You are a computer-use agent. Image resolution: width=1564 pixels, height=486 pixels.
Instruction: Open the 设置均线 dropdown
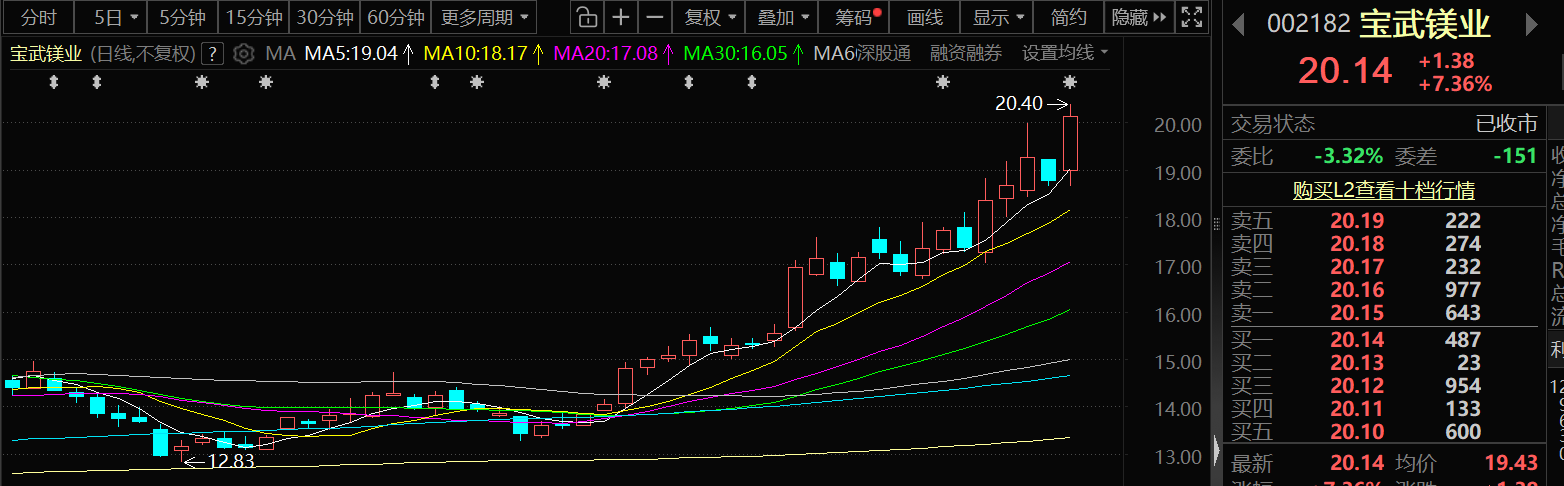click(1065, 54)
